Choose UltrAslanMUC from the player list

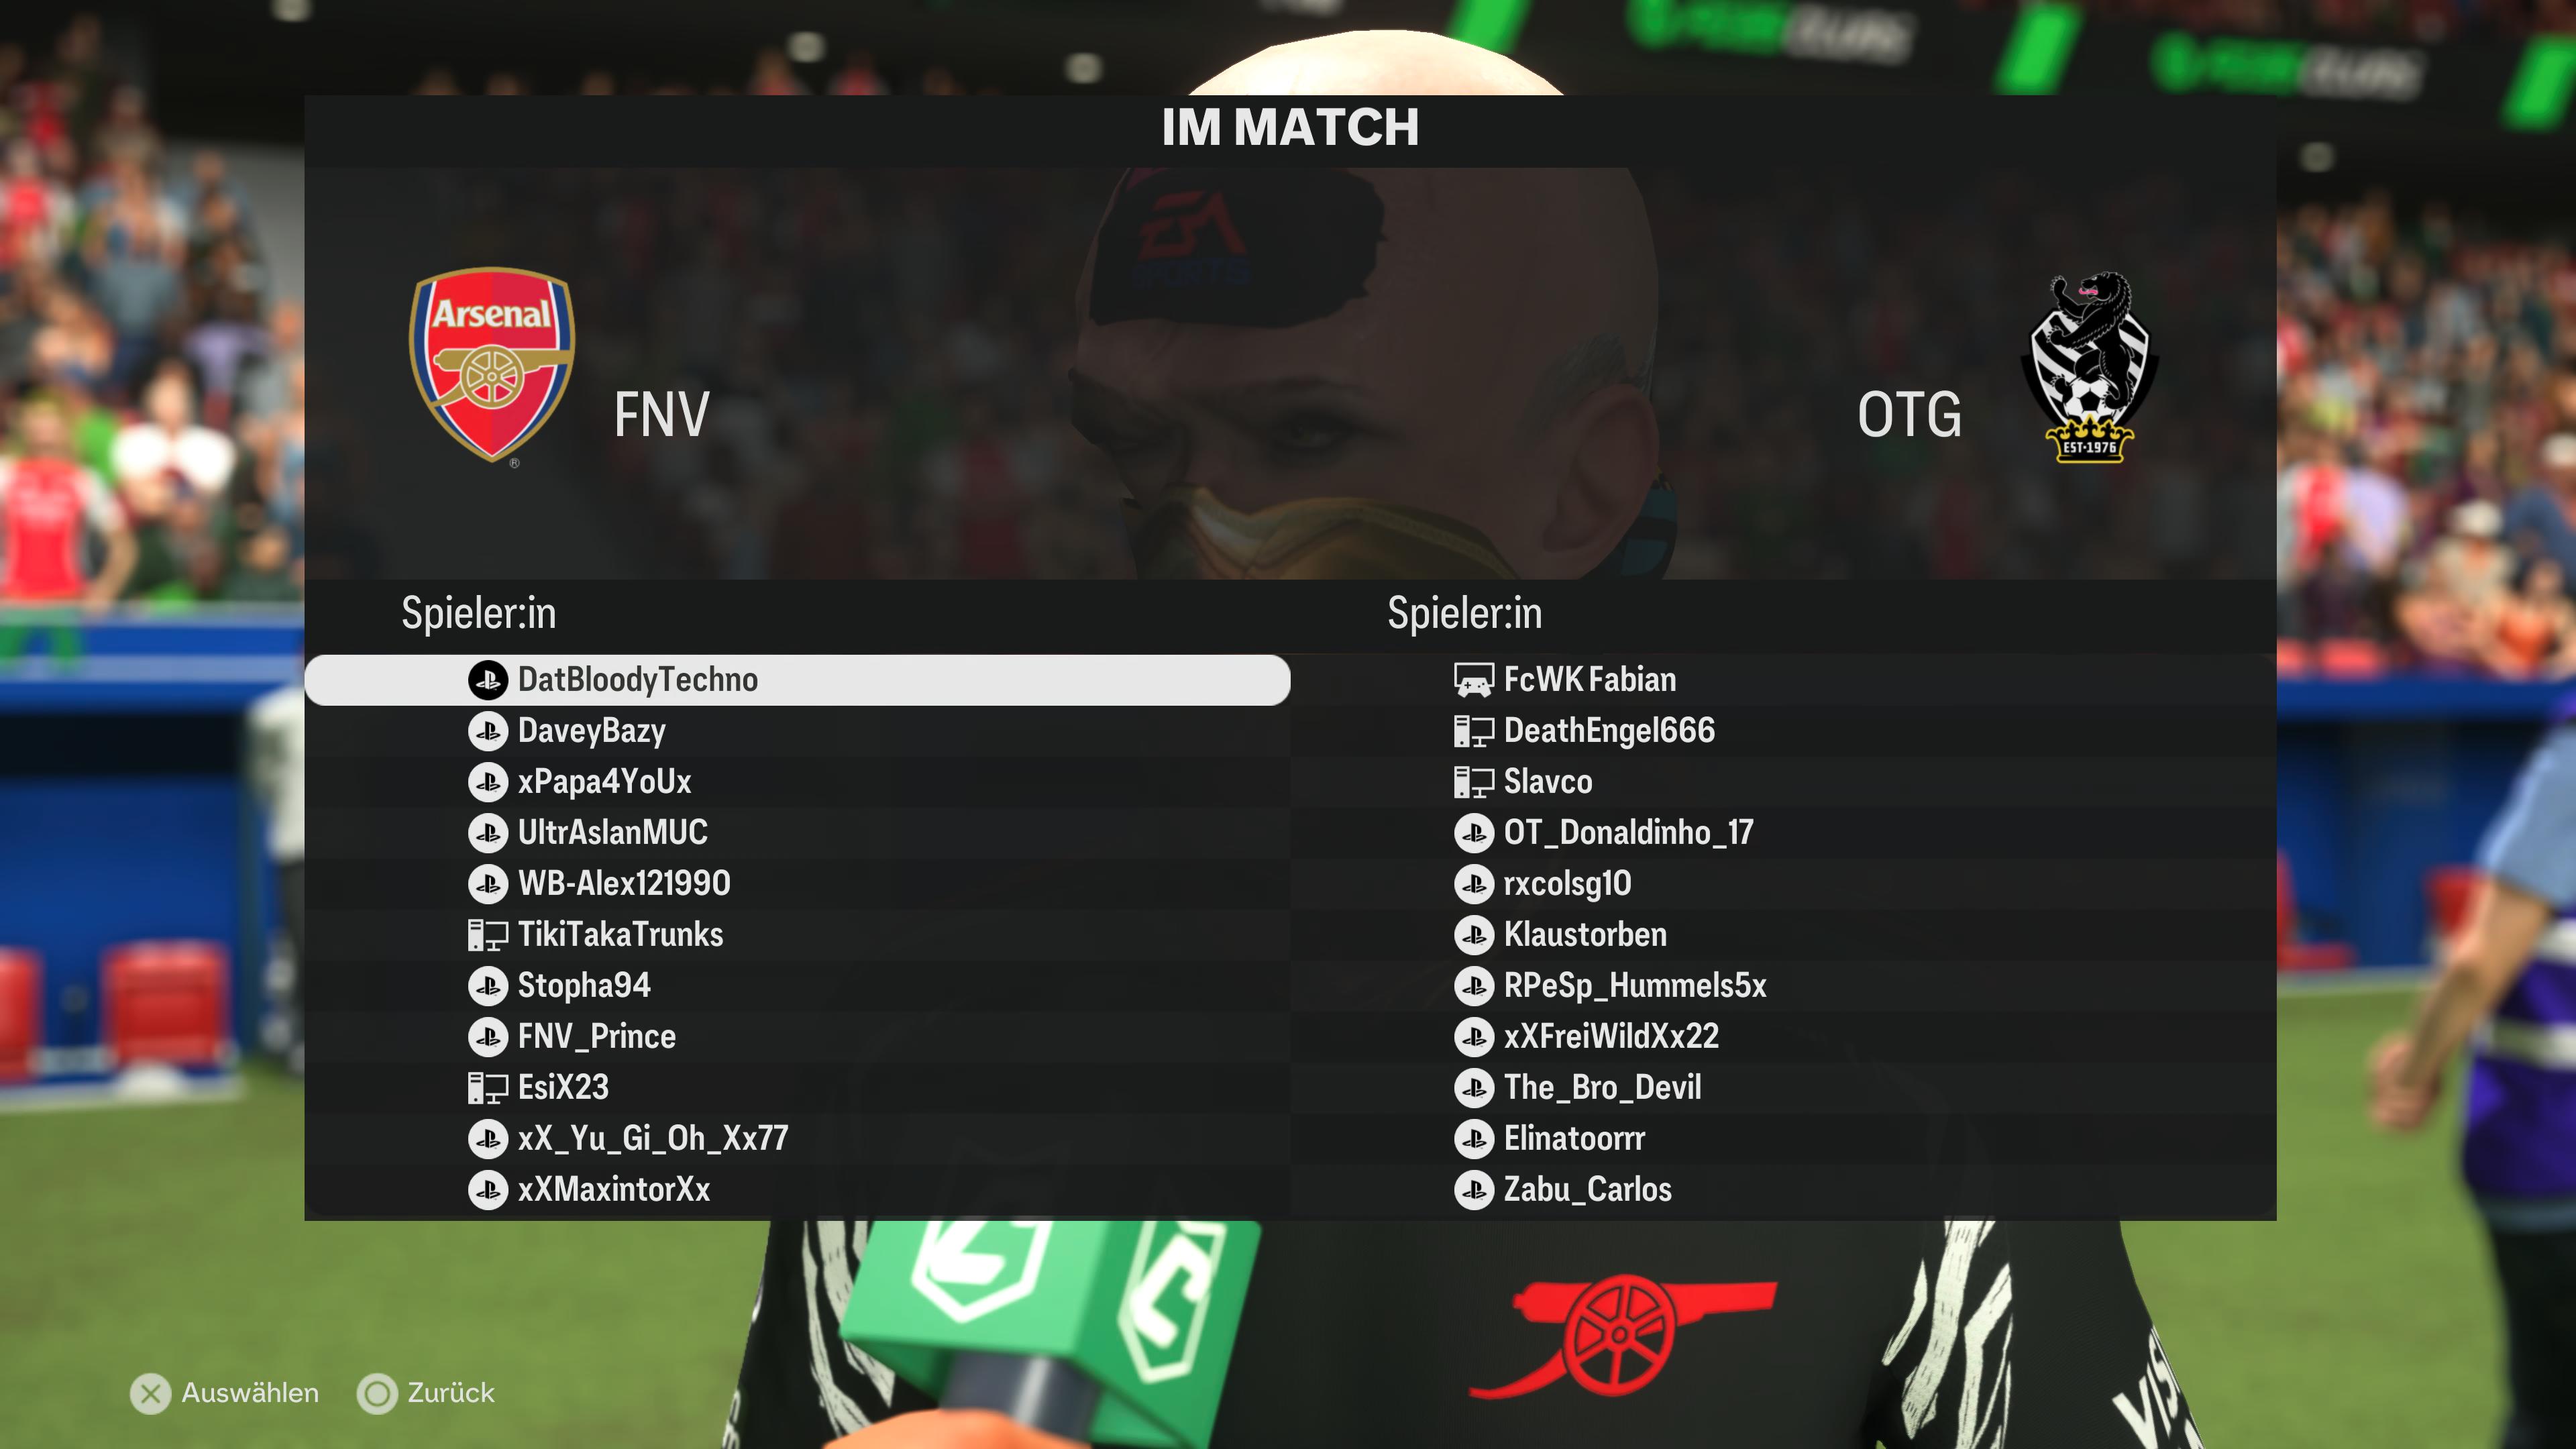point(797,833)
